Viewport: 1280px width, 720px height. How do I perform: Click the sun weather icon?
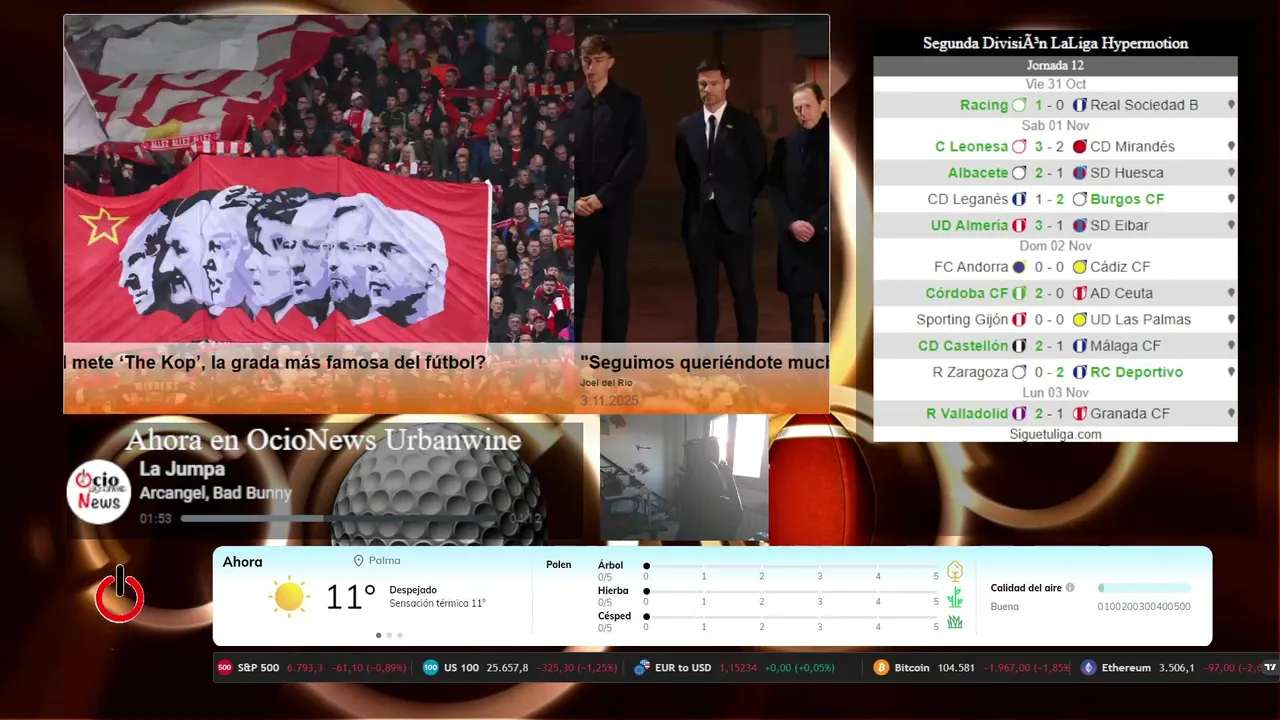pos(289,596)
